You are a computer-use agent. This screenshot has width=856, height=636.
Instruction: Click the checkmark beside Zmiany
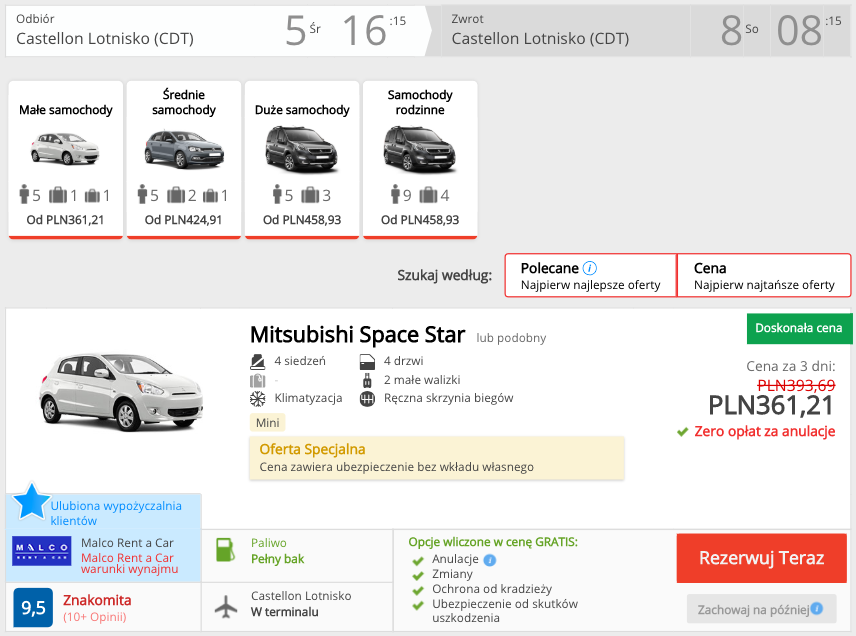point(418,575)
